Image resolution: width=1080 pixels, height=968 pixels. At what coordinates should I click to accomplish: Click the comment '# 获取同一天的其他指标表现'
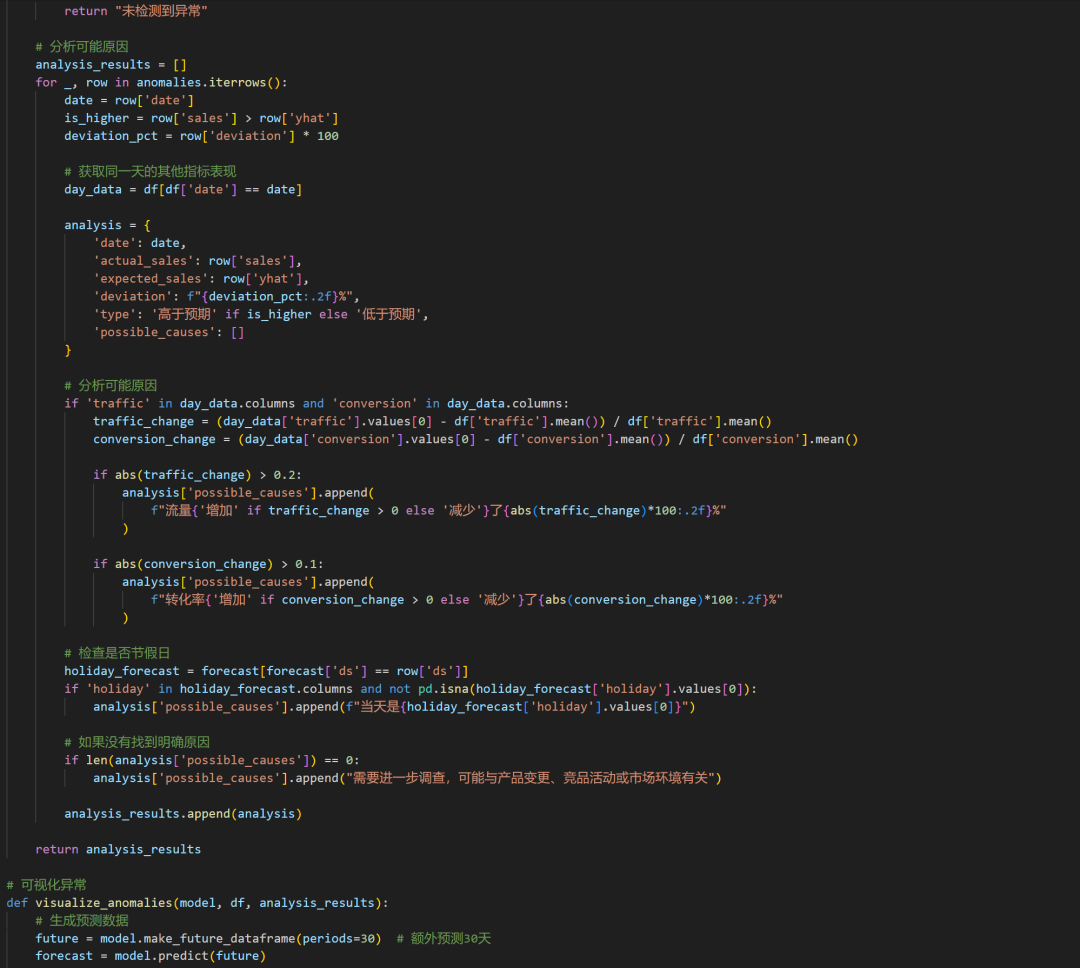pyautogui.click(x=150, y=172)
